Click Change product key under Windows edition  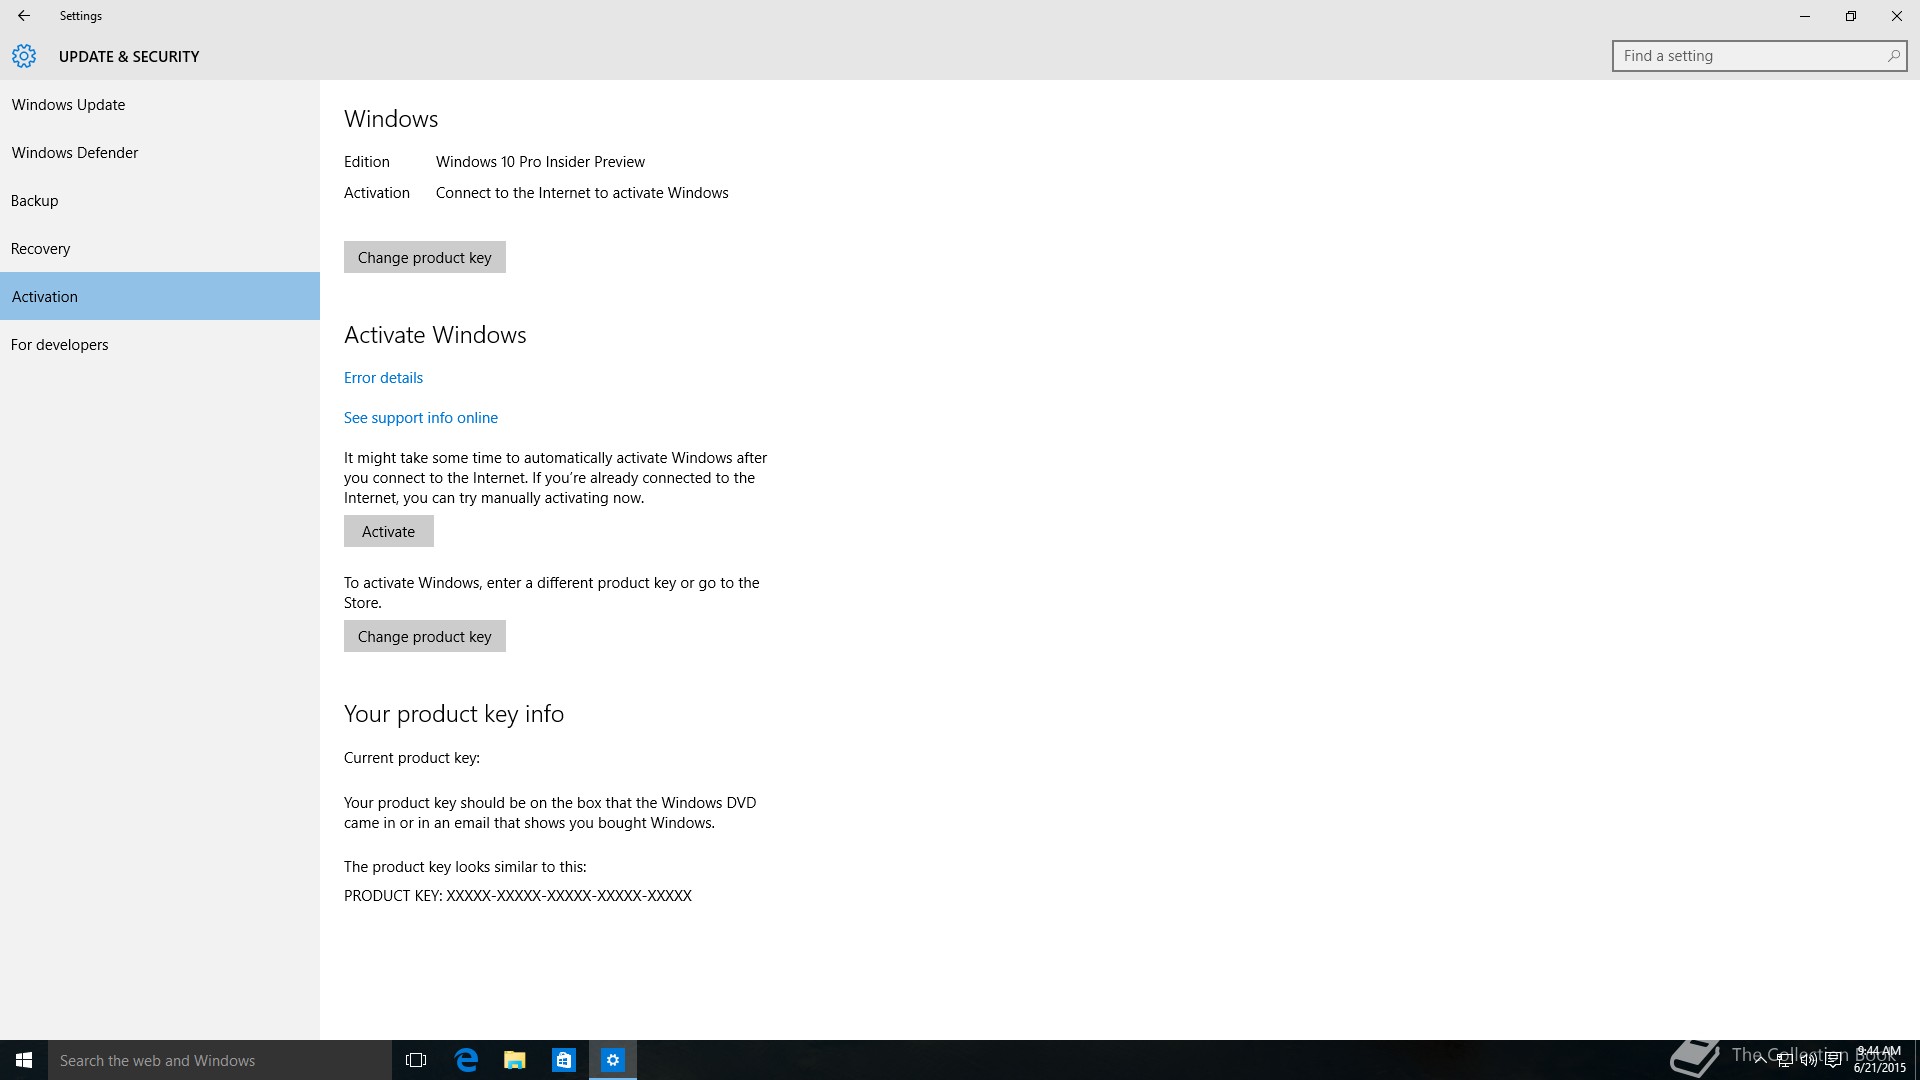425,257
